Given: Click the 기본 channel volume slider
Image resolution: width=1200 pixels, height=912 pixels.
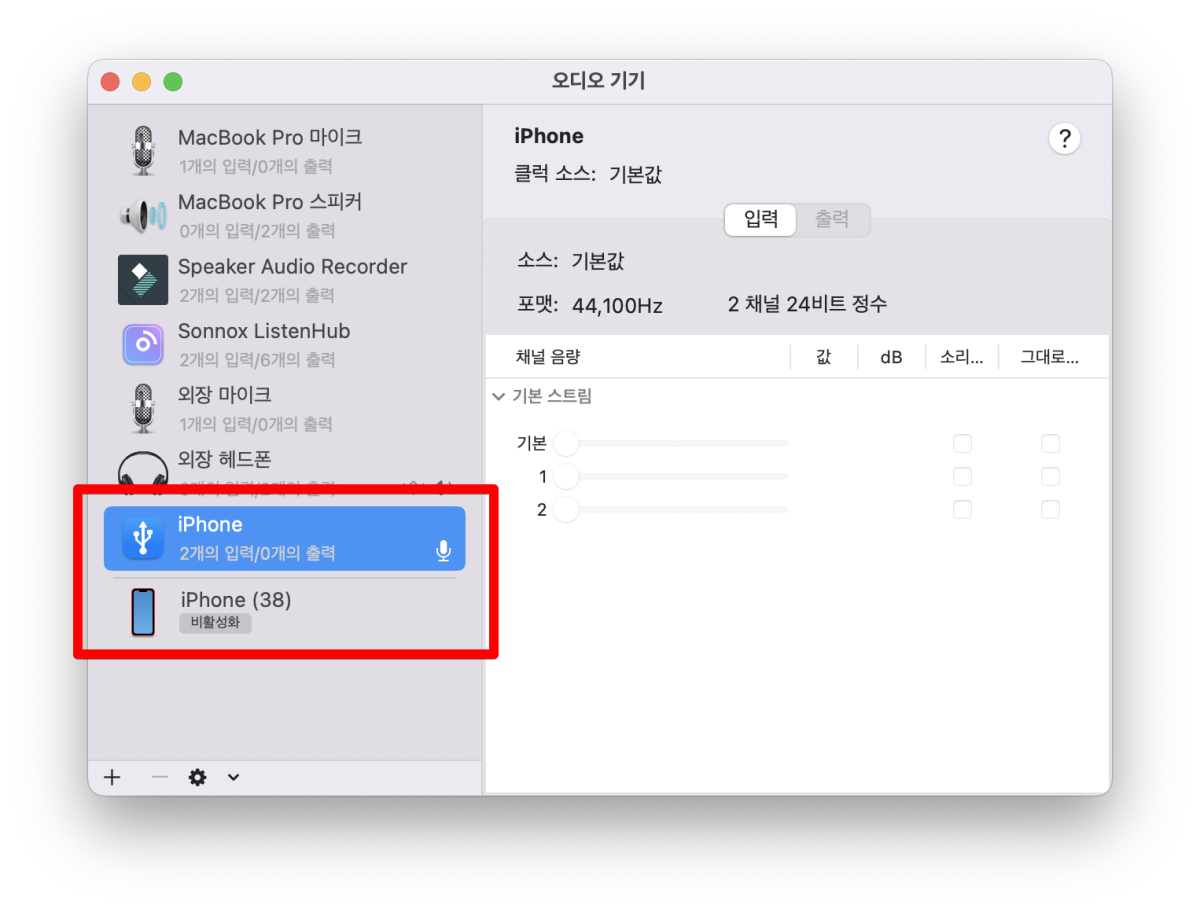Looking at the screenshot, I should 670,443.
